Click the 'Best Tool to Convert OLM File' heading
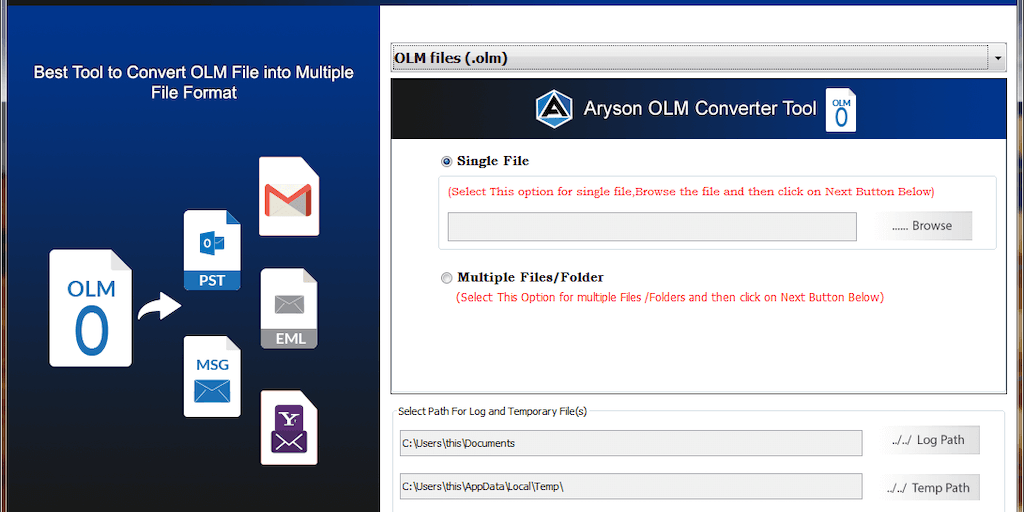Viewport: 1024px width, 512px height. tap(193, 82)
